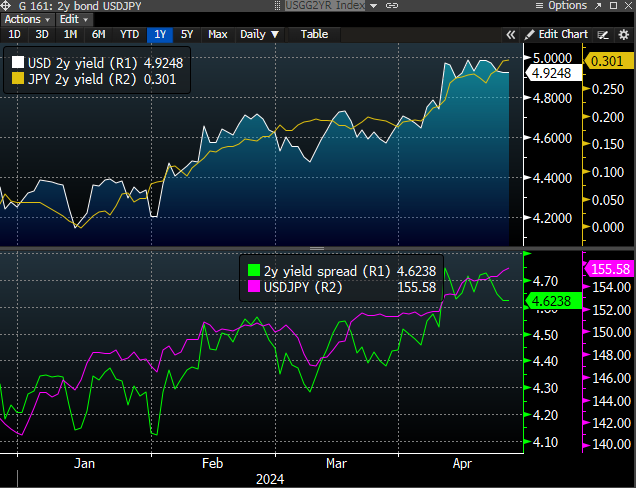Select the Max time range
The height and width of the screenshot is (488, 636).
coord(218,34)
